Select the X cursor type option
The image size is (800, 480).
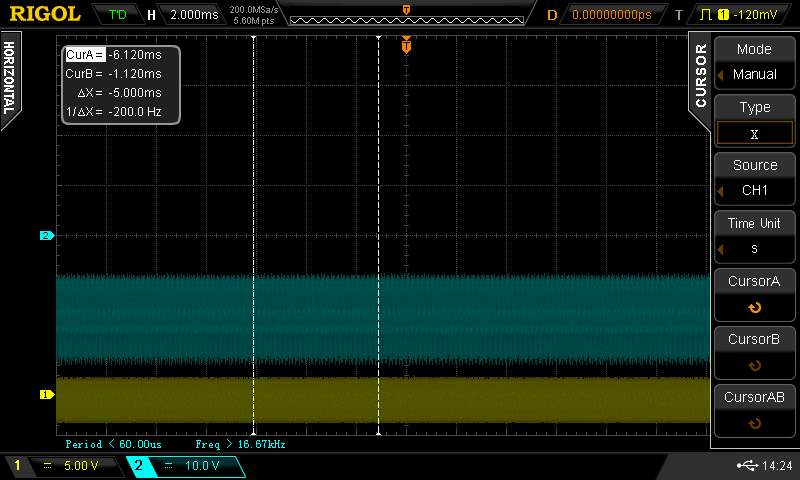coord(754,133)
